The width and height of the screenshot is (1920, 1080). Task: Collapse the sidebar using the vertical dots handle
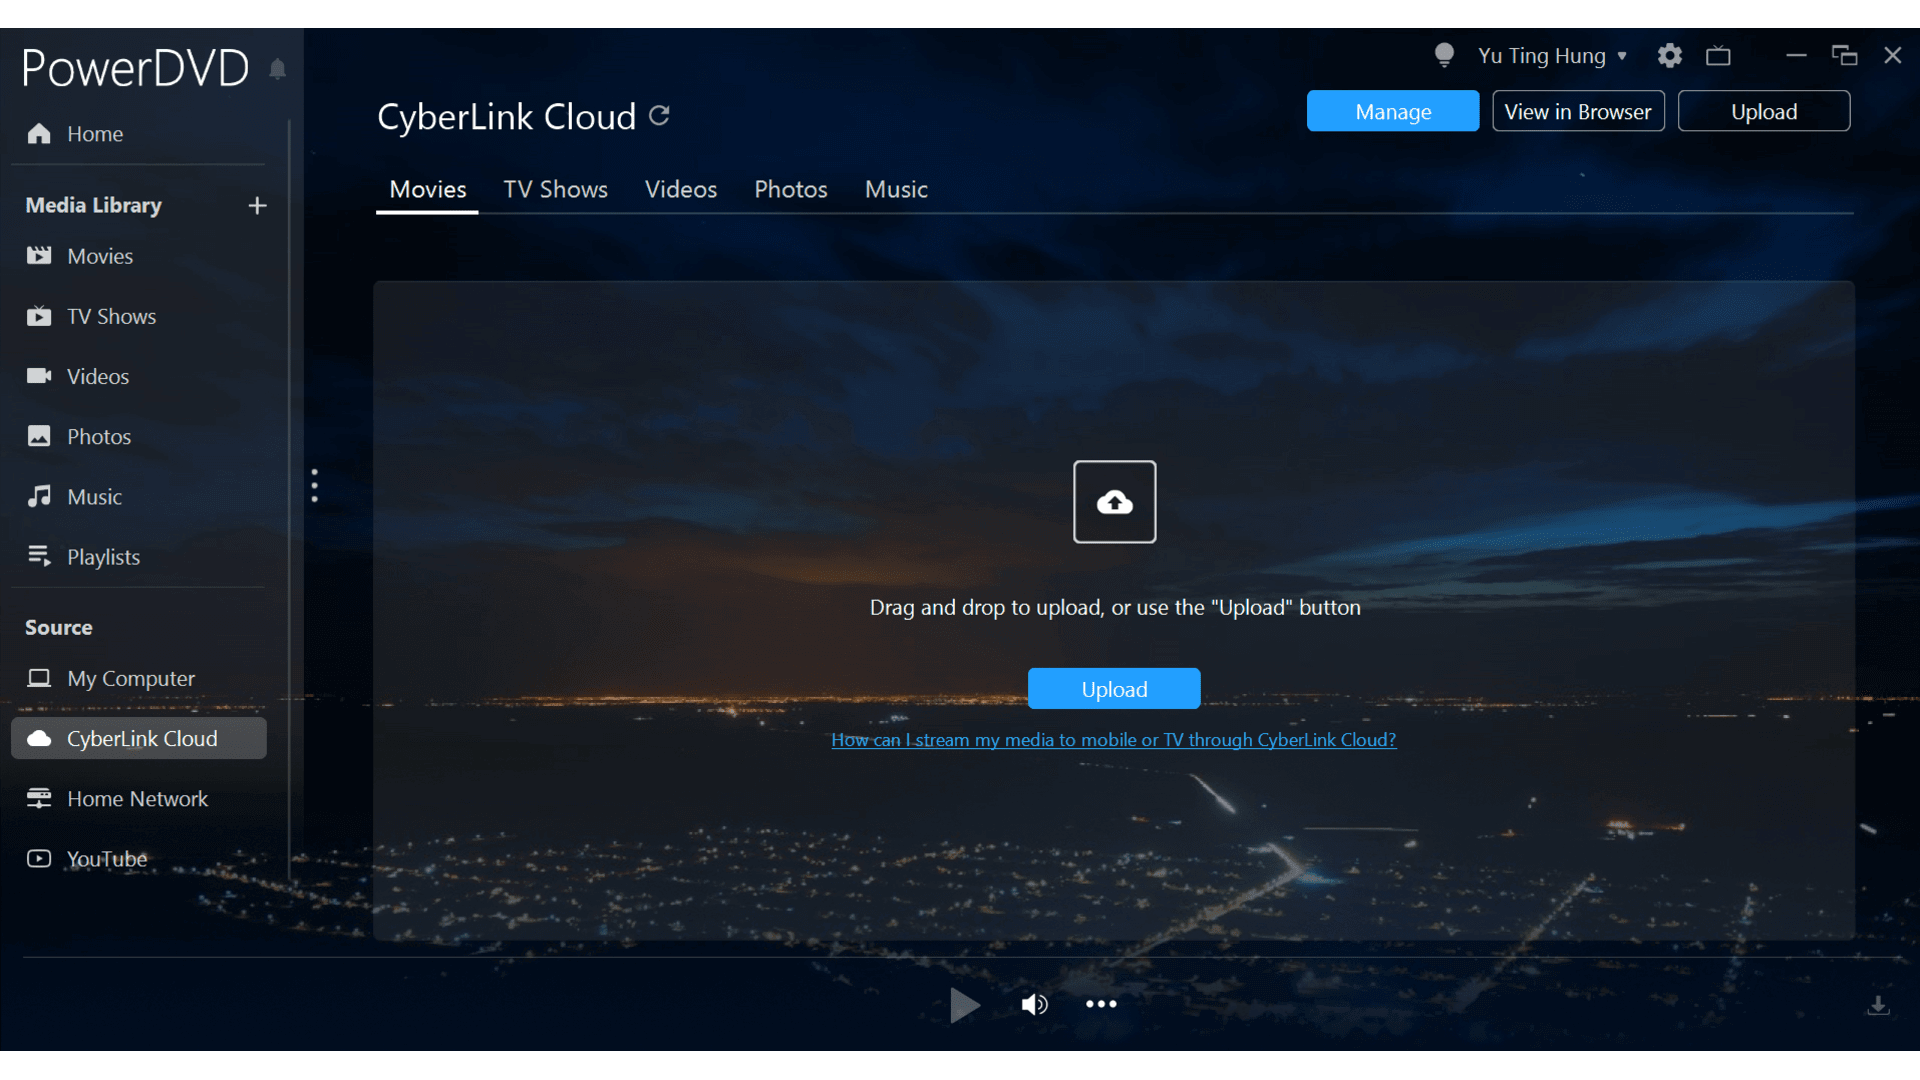[314, 485]
